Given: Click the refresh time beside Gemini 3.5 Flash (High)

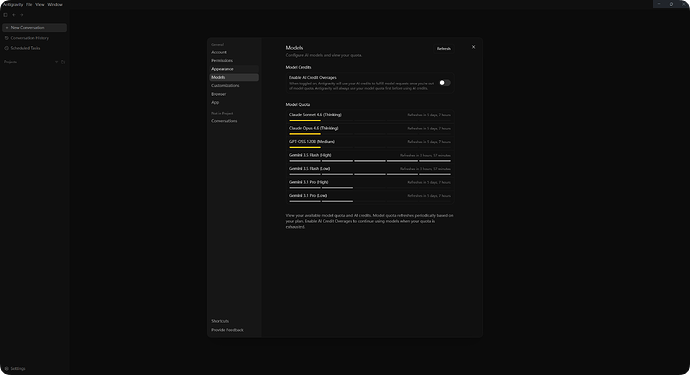Looking at the screenshot, I should pyautogui.click(x=426, y=155).
